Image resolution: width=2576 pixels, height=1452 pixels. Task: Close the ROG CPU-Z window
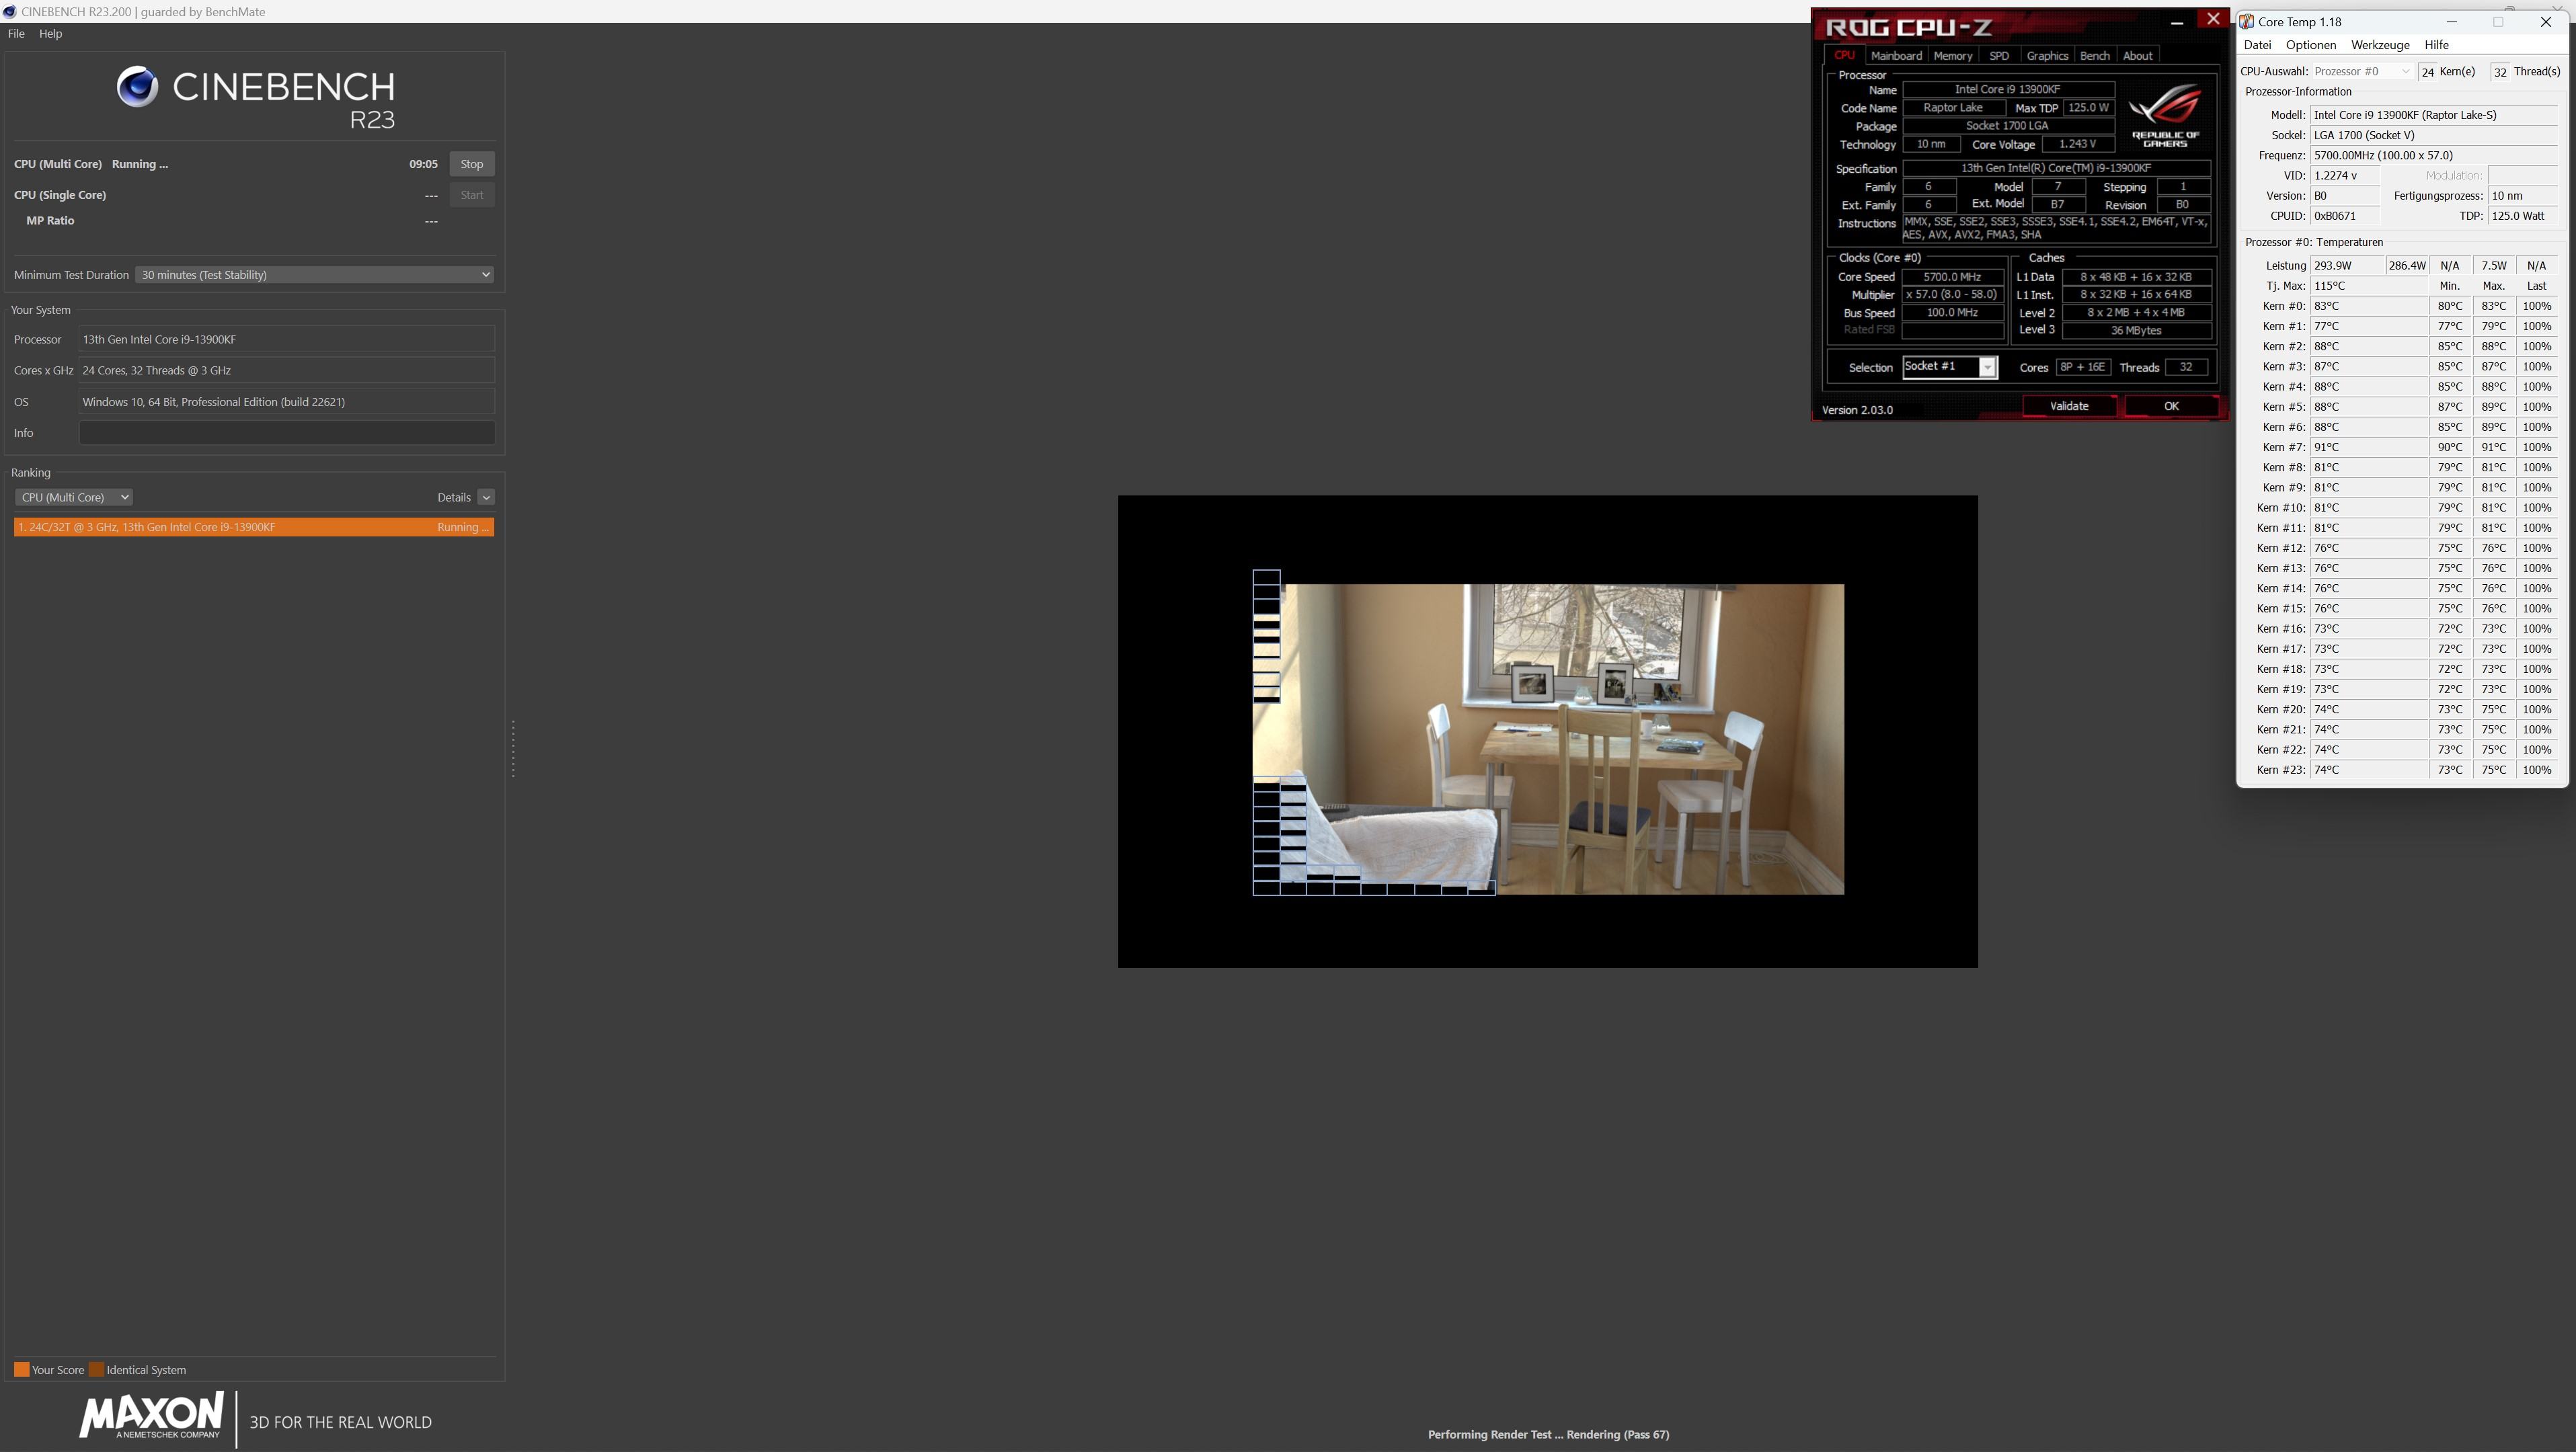[2213, 19]
